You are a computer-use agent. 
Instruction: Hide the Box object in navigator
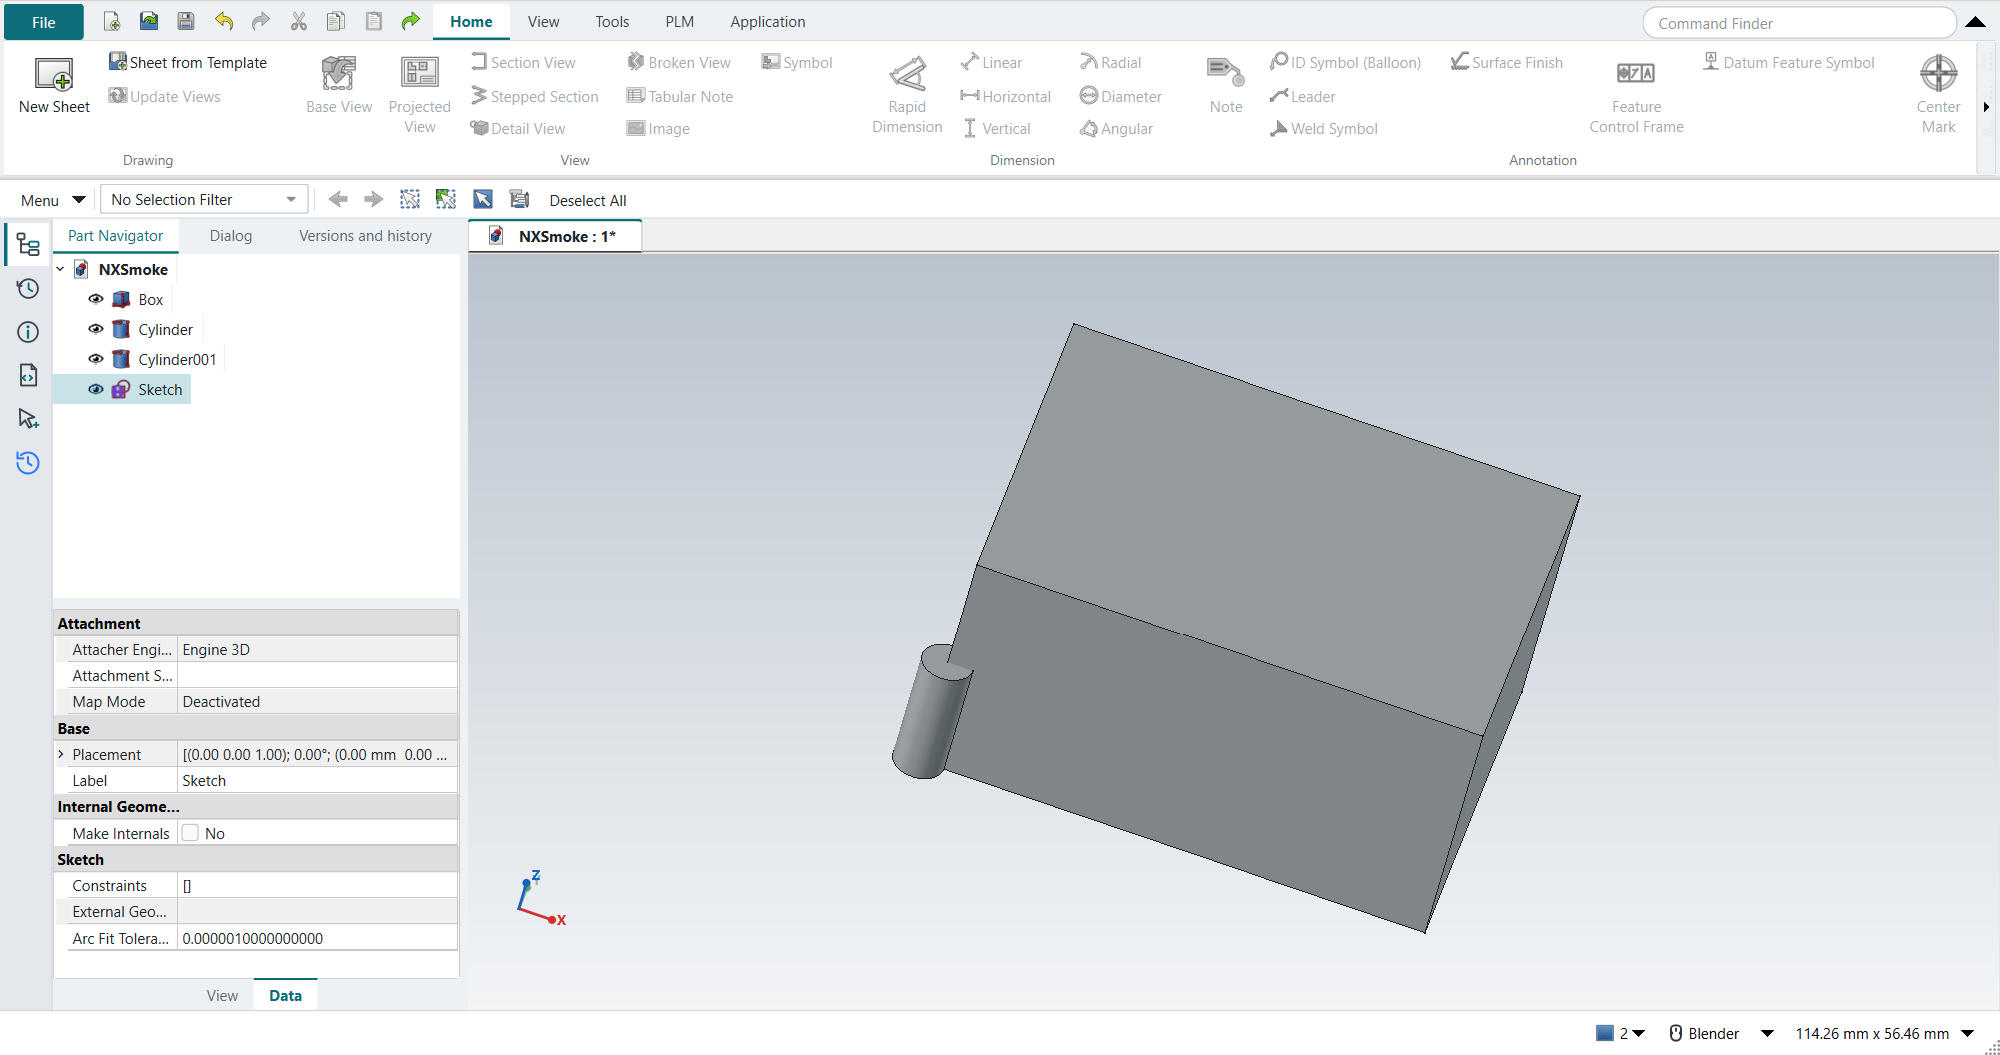coord(96,299)
